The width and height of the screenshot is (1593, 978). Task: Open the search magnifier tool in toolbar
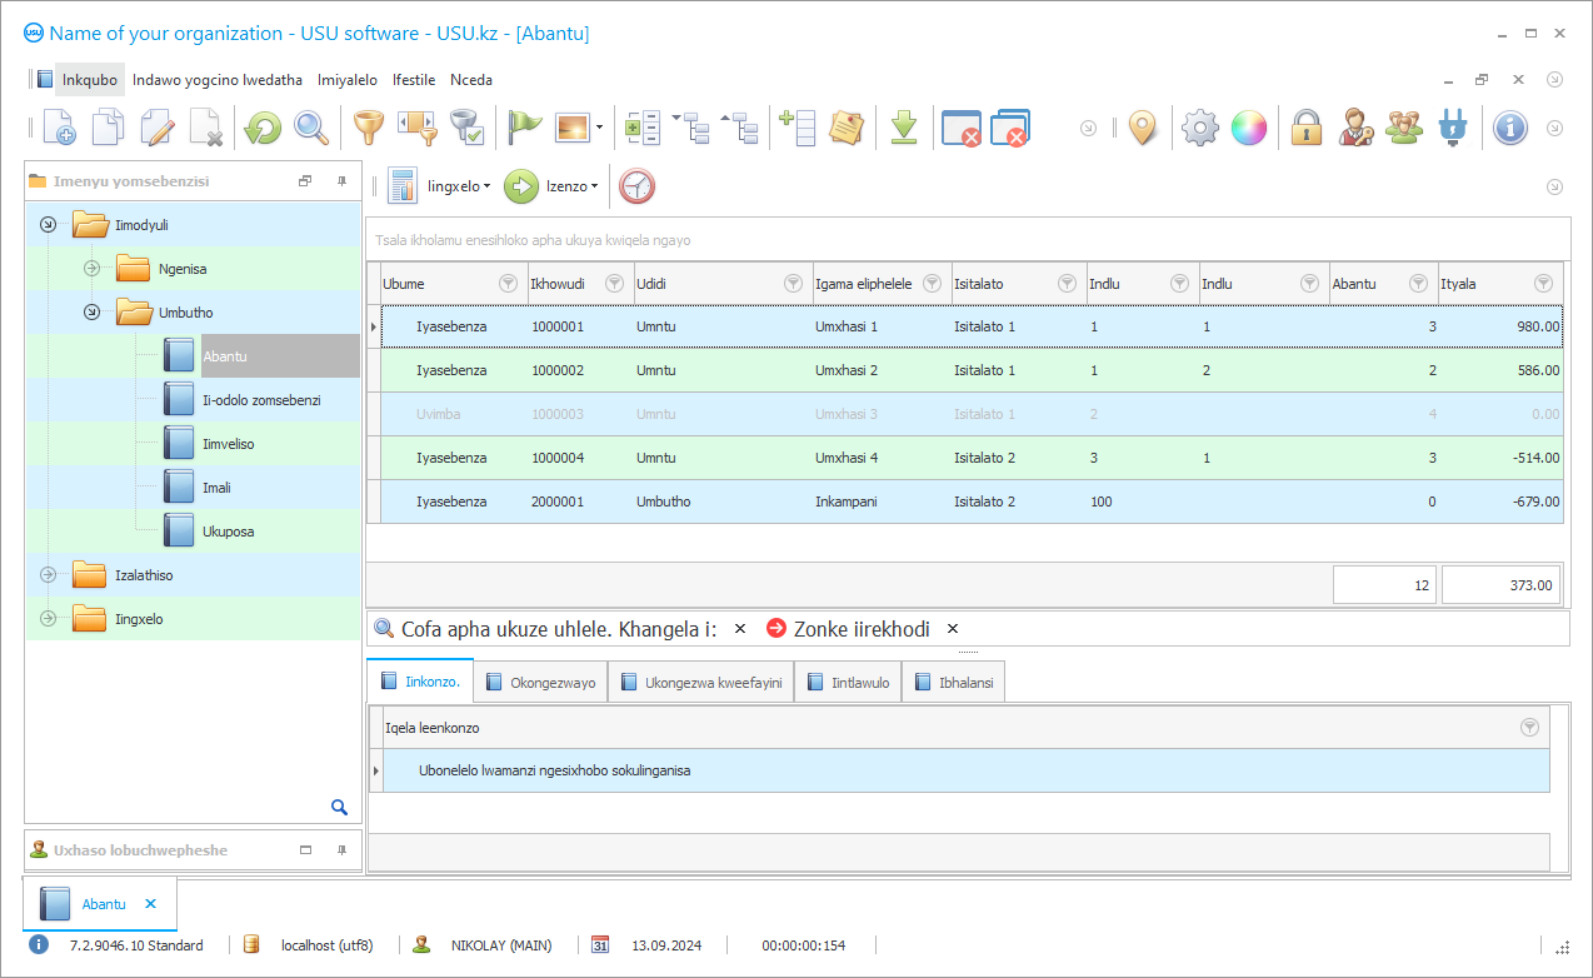point(311,128)
